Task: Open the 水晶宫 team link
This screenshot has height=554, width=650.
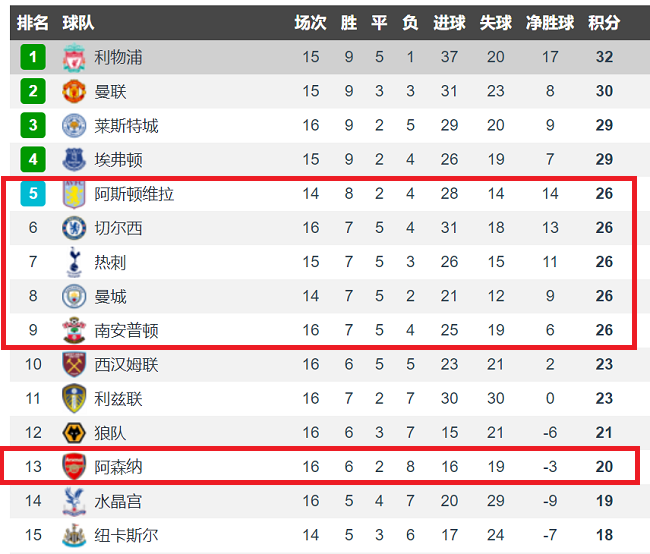Action: (118, 501)
